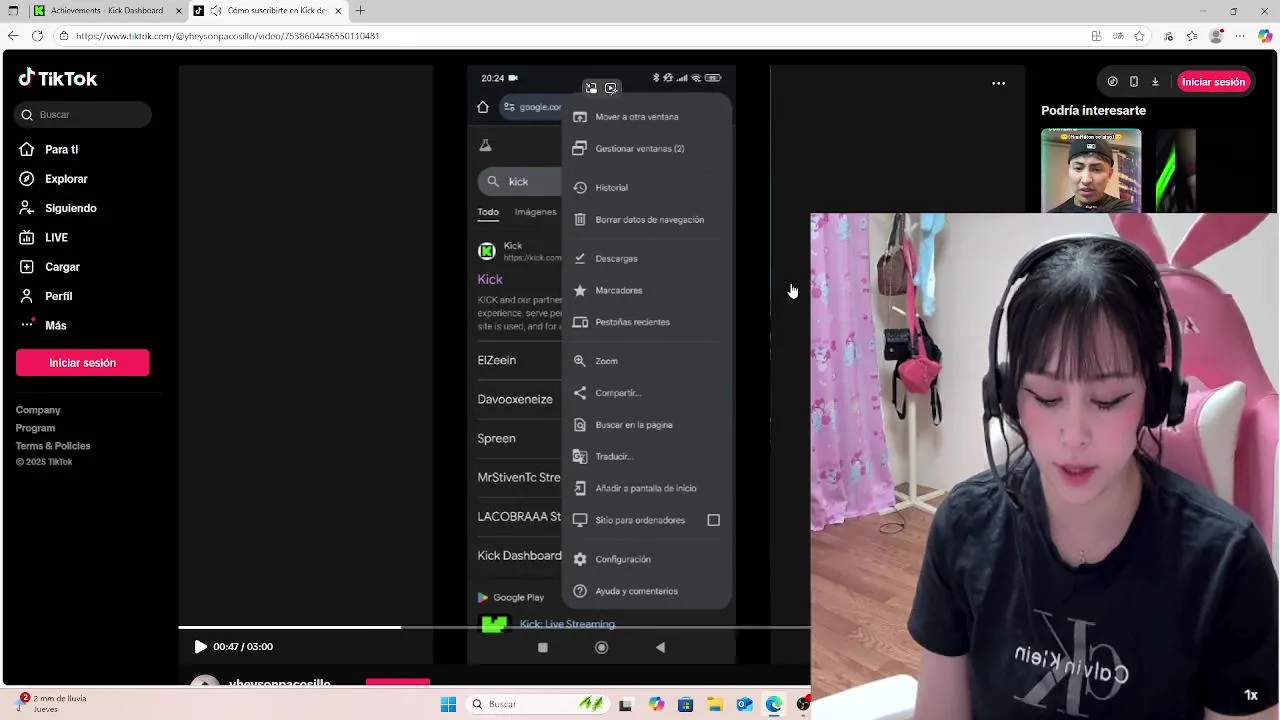Screen dimensions: 1280x720
Task: Open Microsoft Store from the taskbar
Action: pos(685,705)
